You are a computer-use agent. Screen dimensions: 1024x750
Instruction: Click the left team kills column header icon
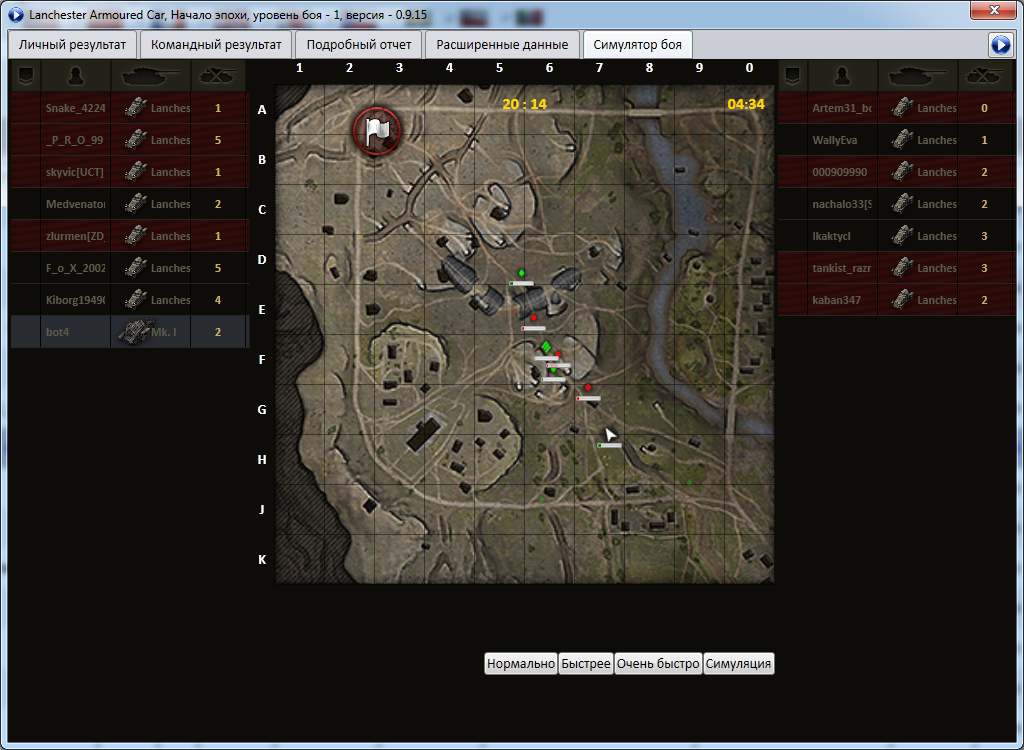[x=218, y=77]
